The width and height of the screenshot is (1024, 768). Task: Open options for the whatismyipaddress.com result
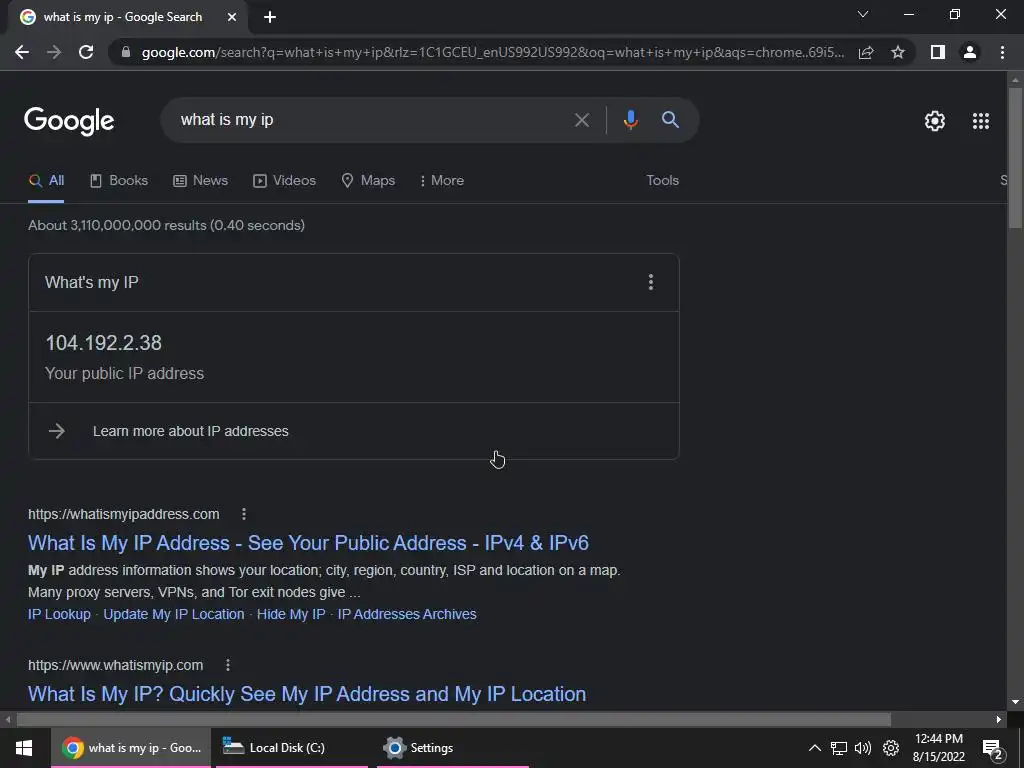244,515
